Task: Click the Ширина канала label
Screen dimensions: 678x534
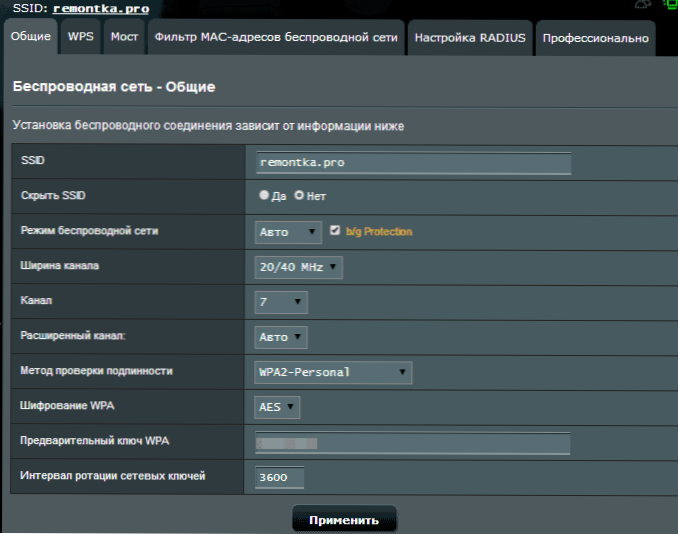Action: 60,265
